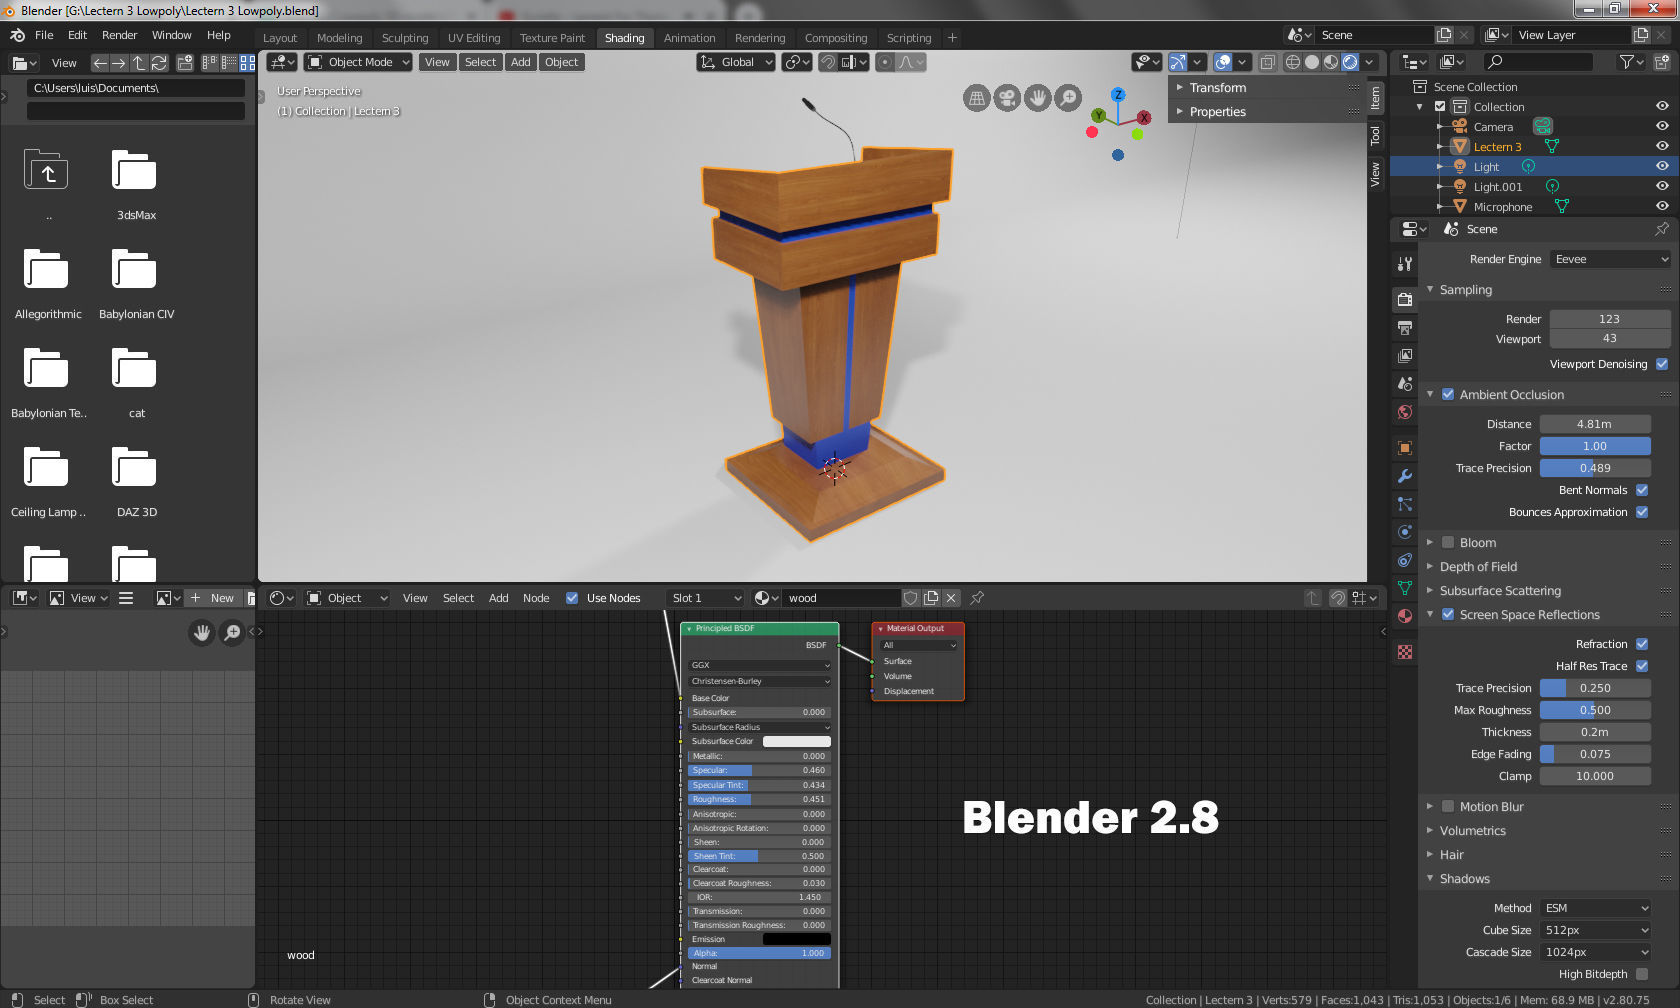Viewport: 1680px width, 1008px height.
Task: Open the Item tab in viewport sidebar
Action: 1375,97
